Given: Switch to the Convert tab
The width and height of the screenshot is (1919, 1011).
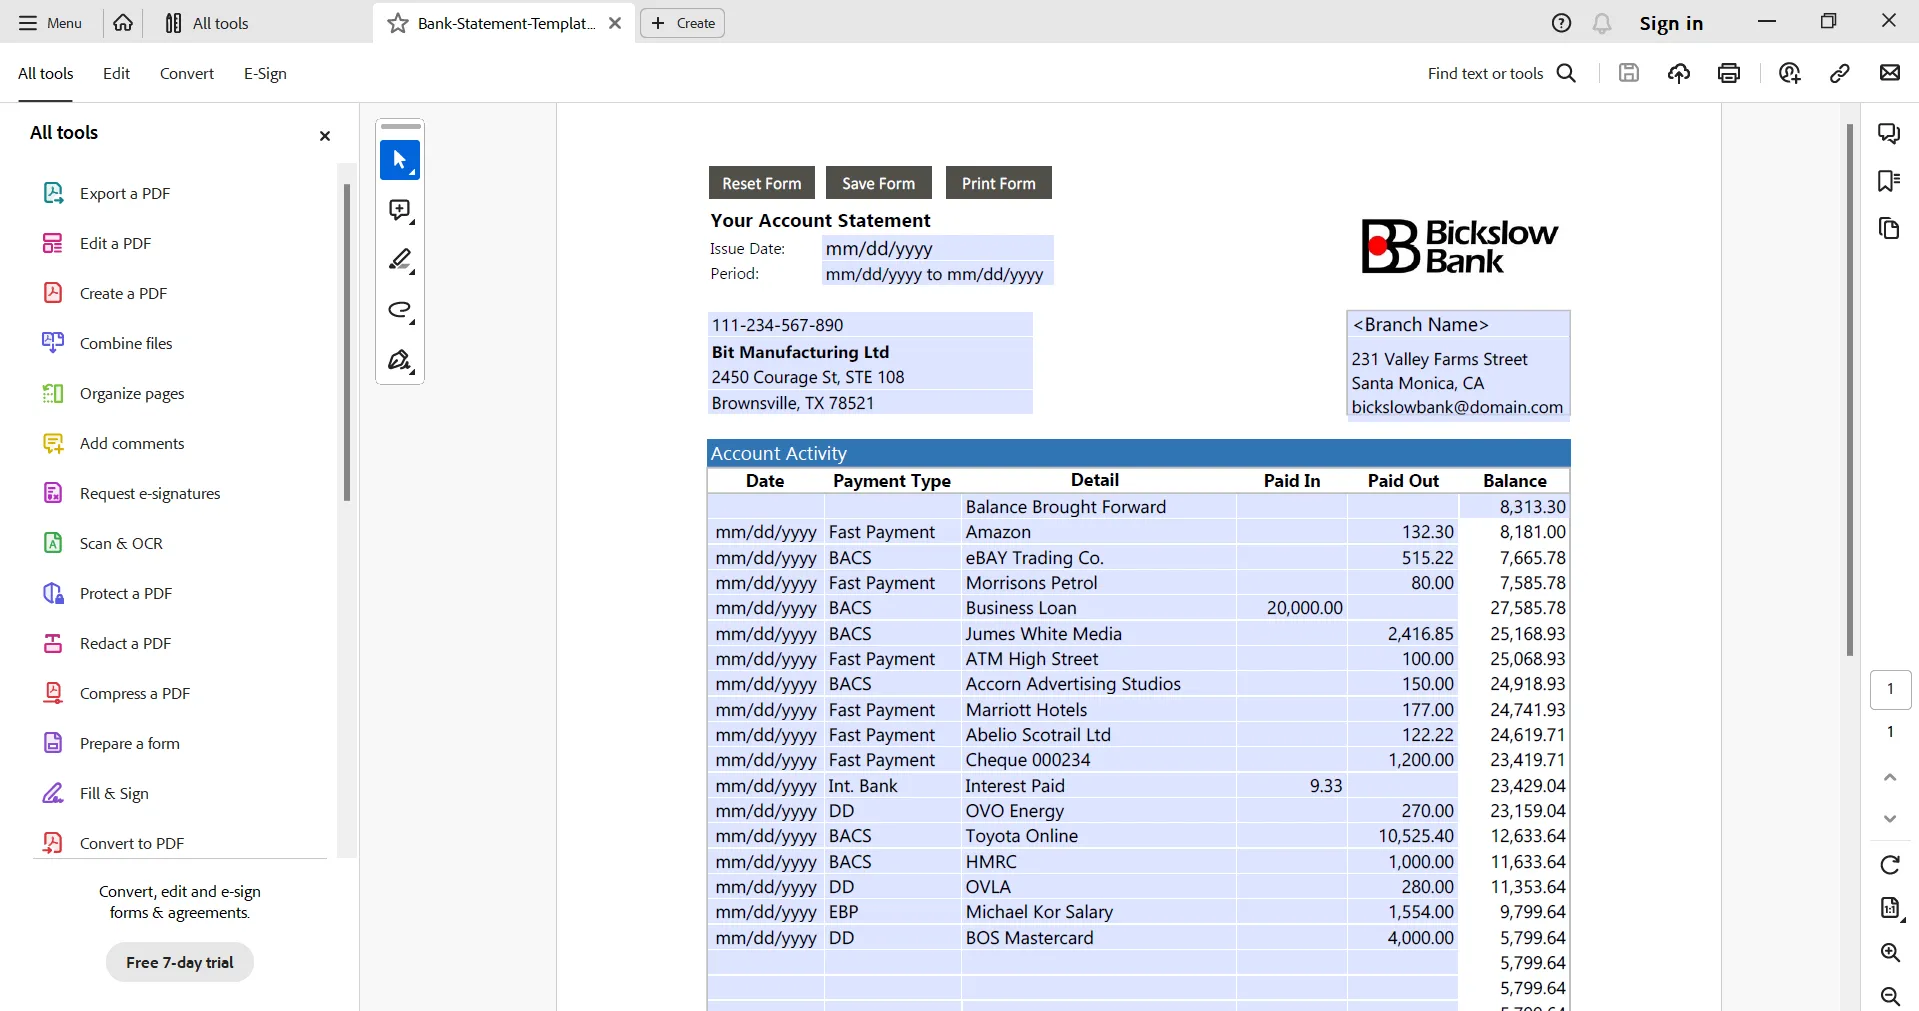Looking at the screenshot, I should click(186, 73).
